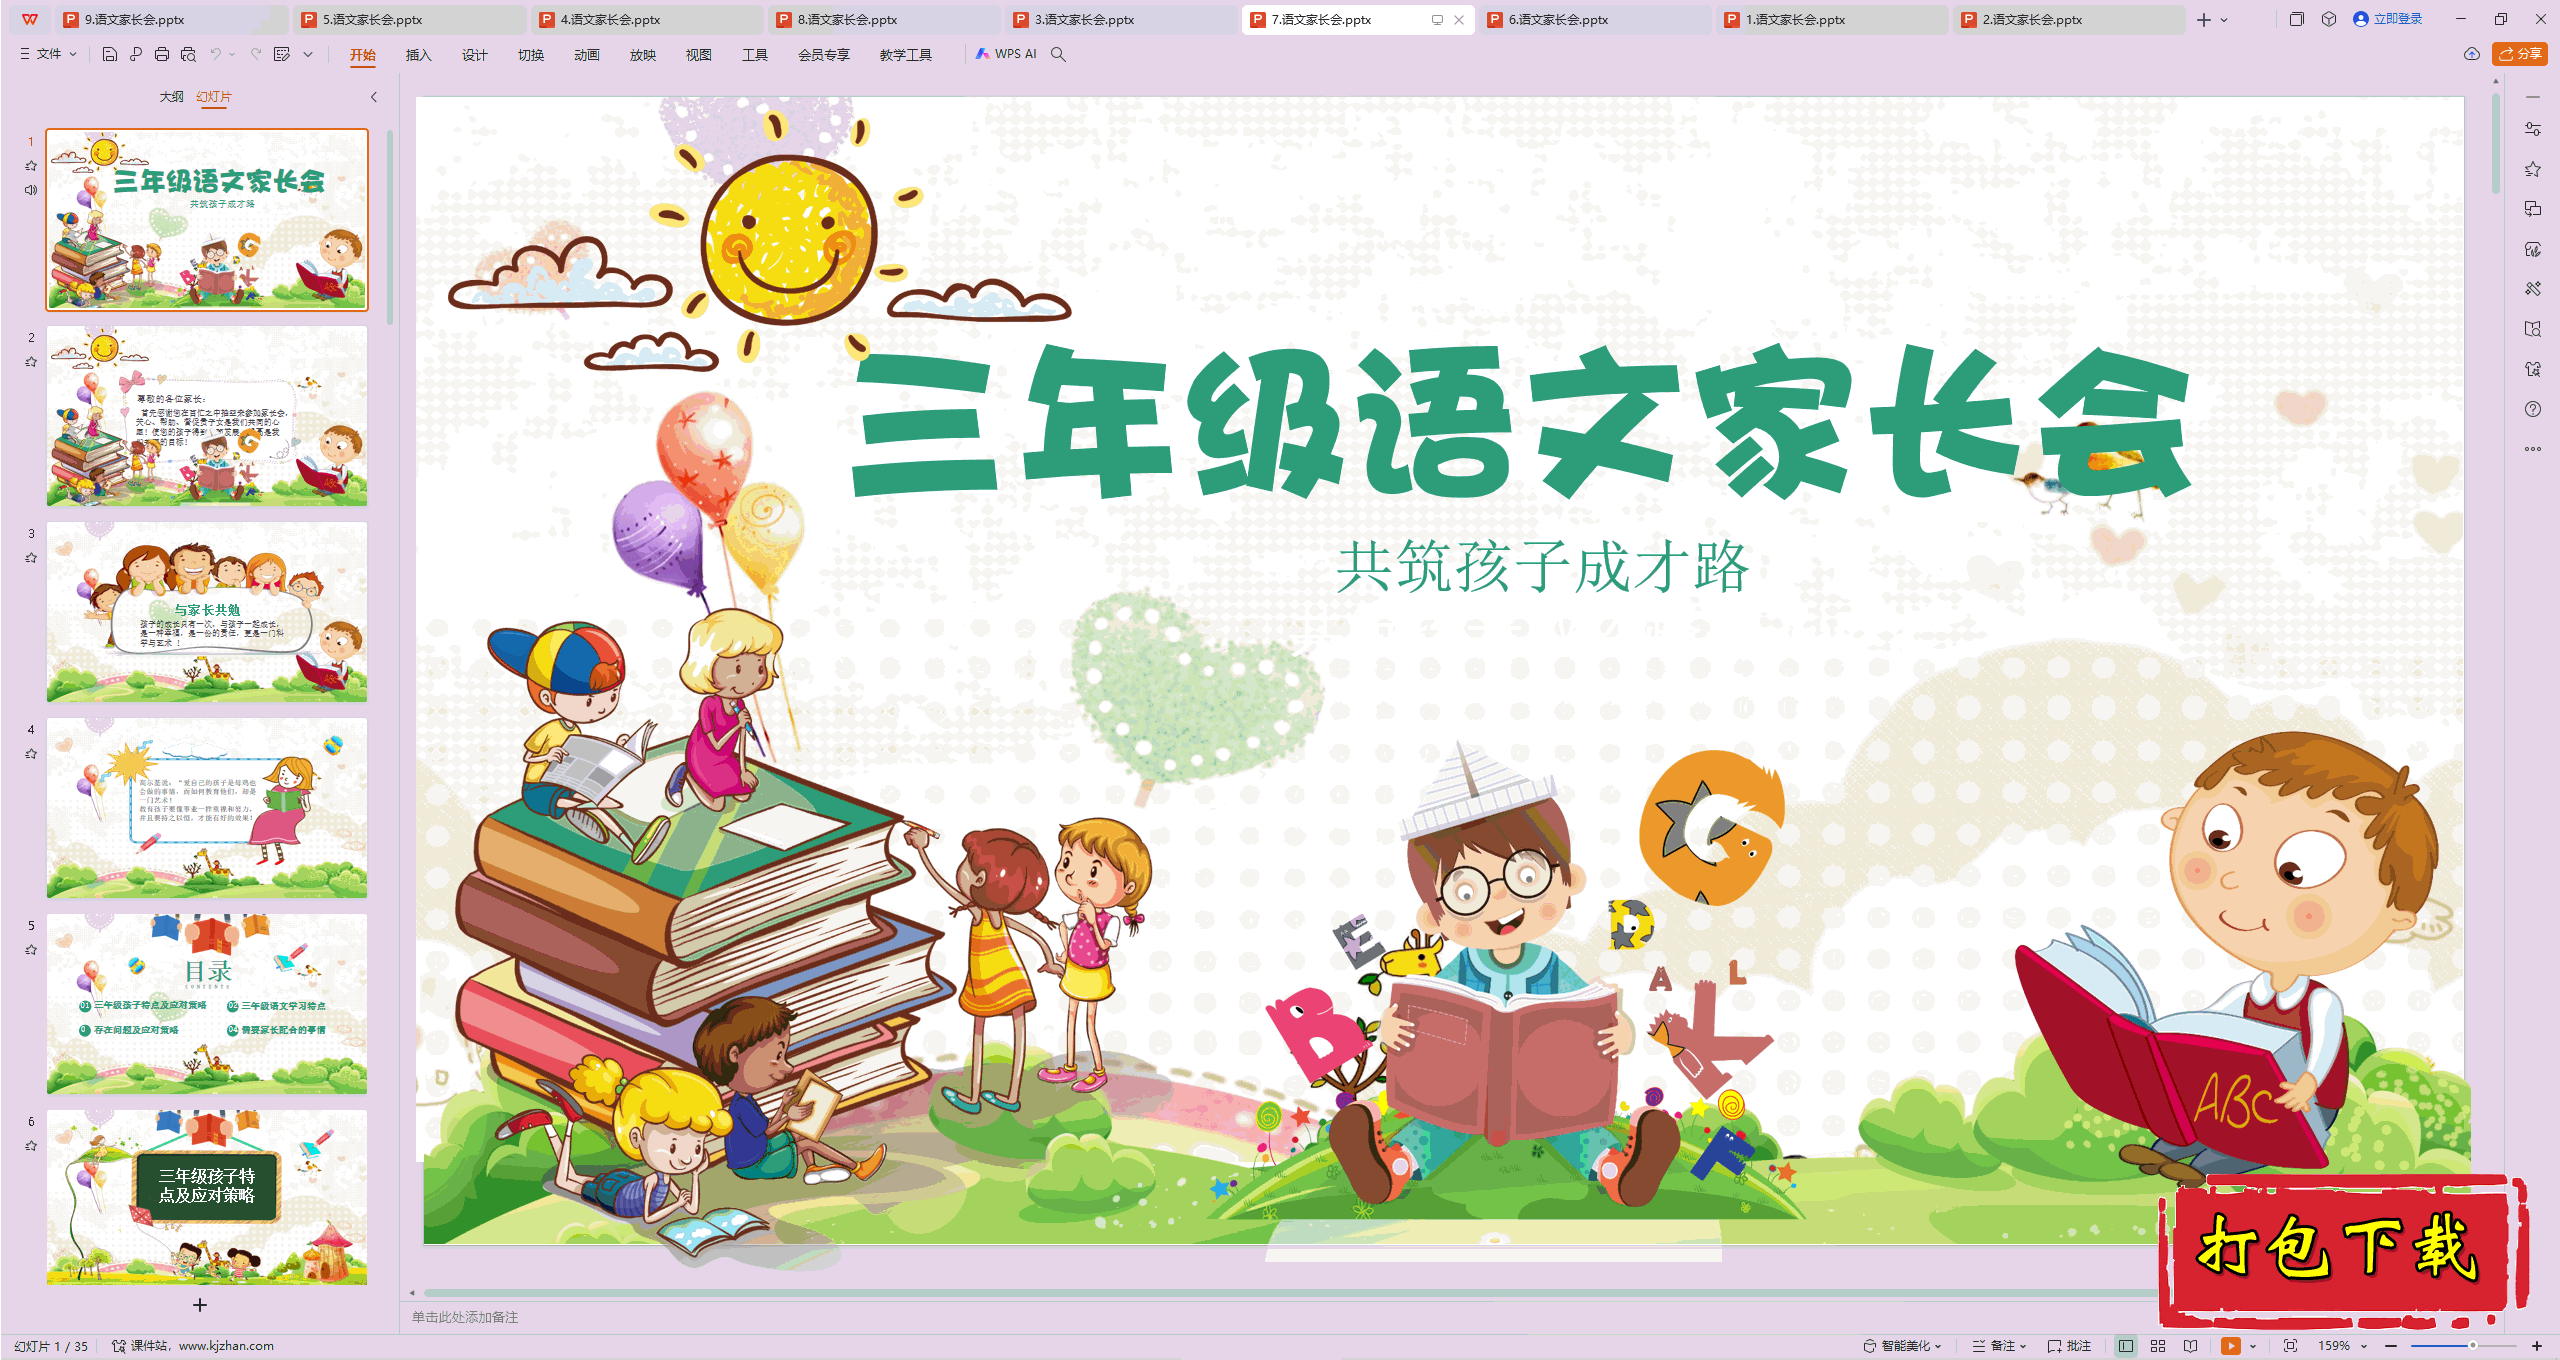Click the Print icon

pyautogui.click(x=162, y=54)
